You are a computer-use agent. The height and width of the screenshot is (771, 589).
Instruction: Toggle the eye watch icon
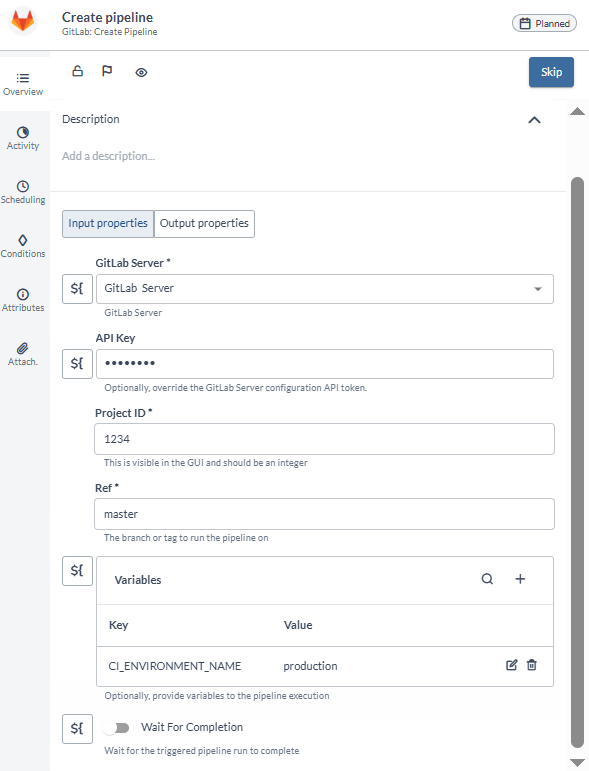click(141, 73)
